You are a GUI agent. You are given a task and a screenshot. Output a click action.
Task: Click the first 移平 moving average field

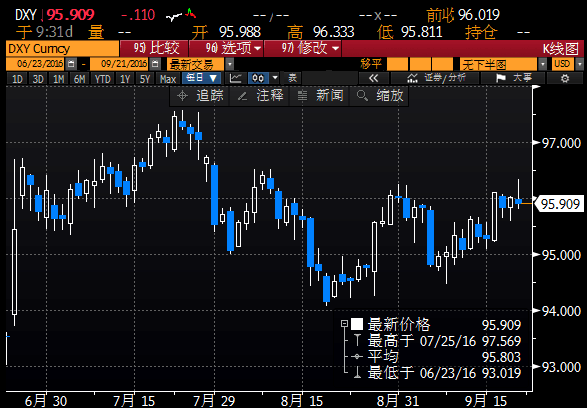(x=397, y=64)
